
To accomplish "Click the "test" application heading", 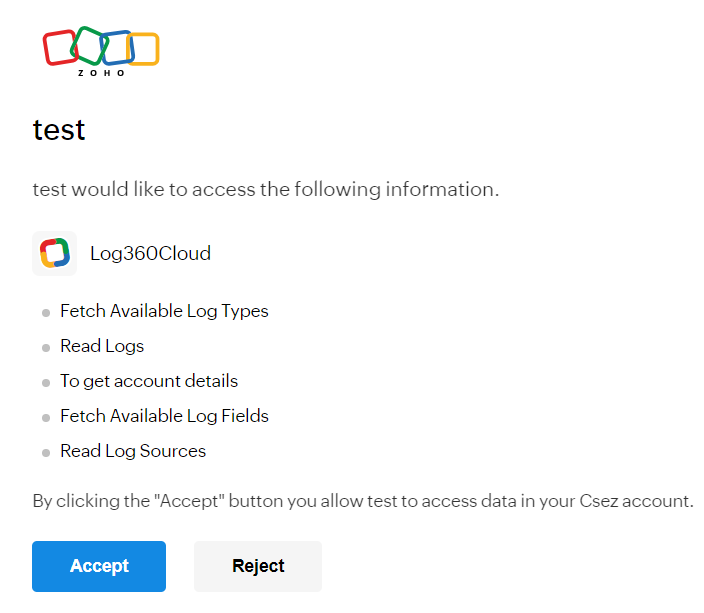I will tap(59, 130).
